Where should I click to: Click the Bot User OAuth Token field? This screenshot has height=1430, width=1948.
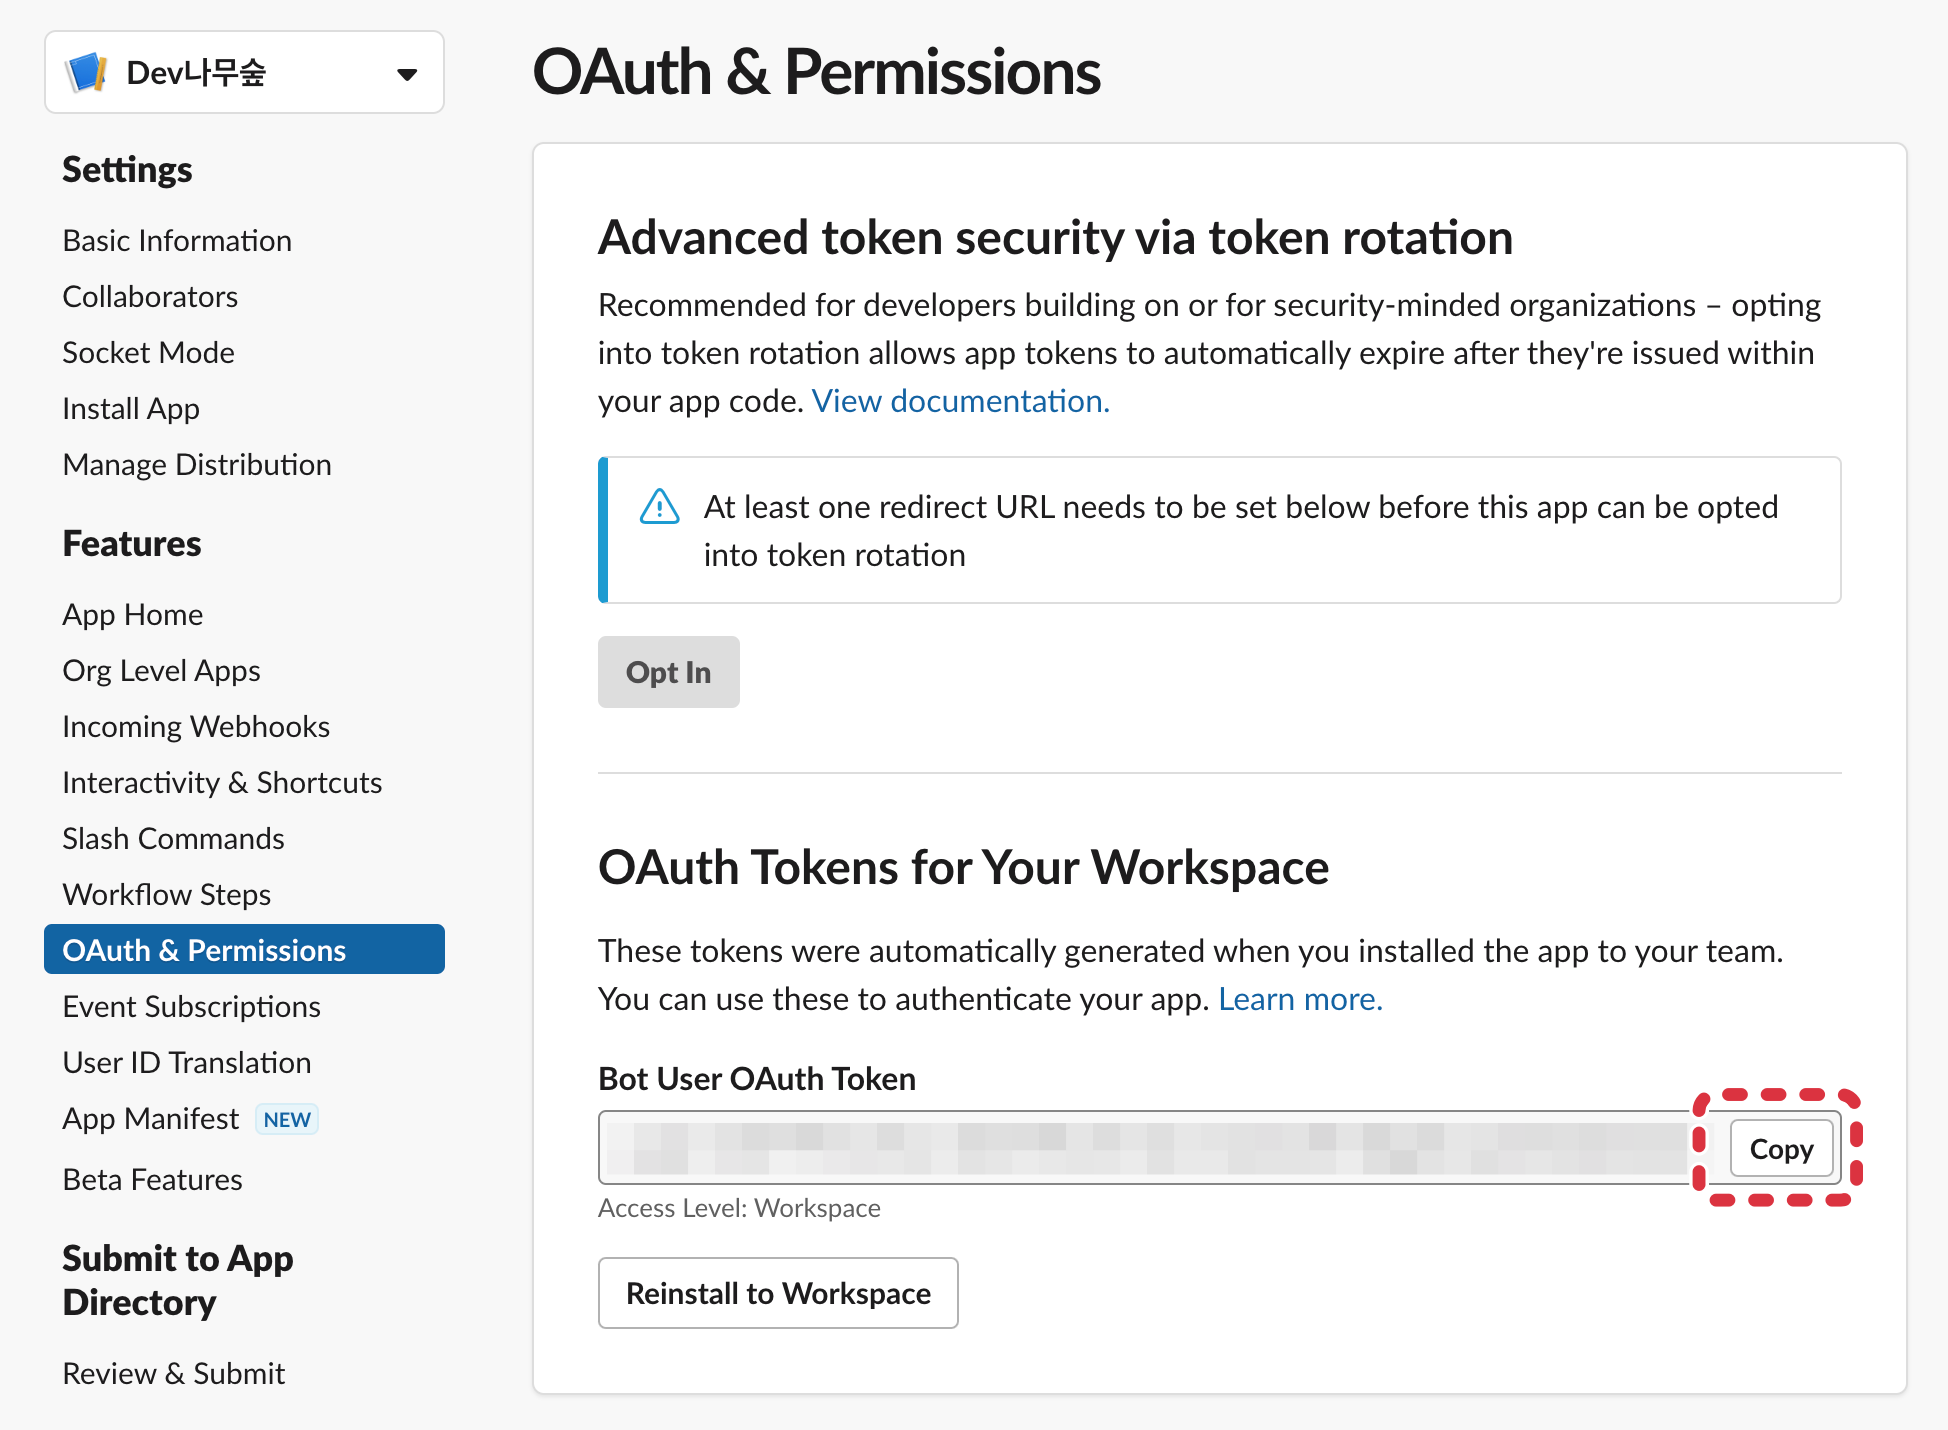point(1145,1148)
